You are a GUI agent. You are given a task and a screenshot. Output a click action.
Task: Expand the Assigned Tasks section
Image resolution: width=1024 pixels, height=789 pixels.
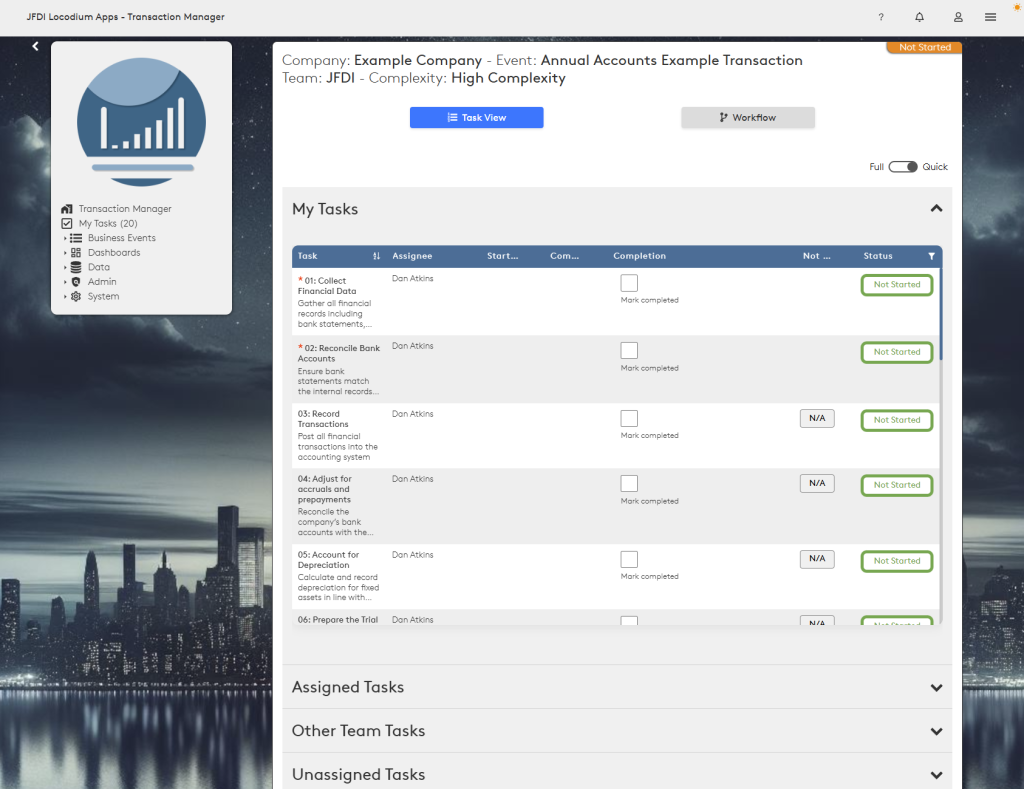pyautogui.click(x=936, y=688)
